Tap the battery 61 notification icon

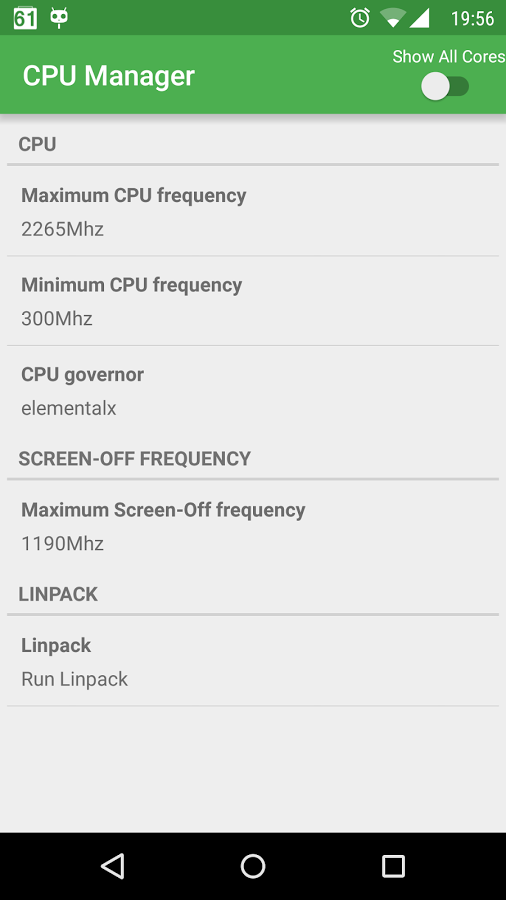coord(25,18)
